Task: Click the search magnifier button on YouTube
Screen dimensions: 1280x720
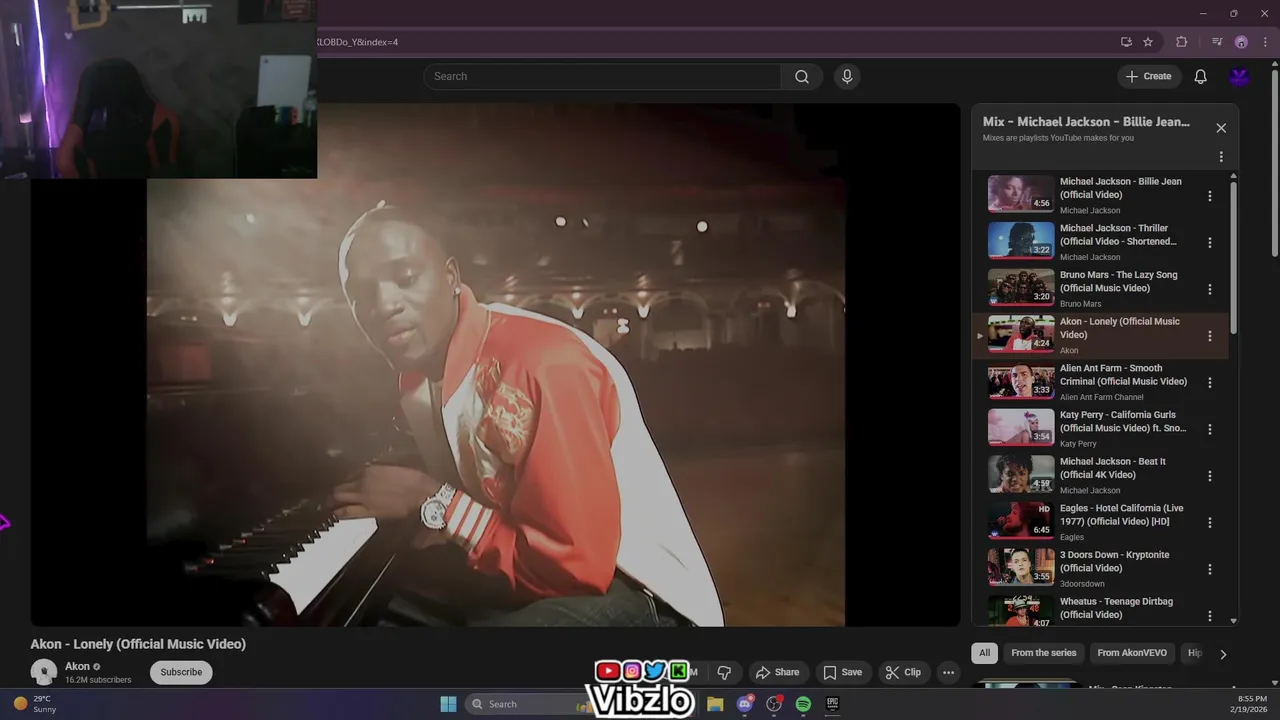Action: coord(802,77)
